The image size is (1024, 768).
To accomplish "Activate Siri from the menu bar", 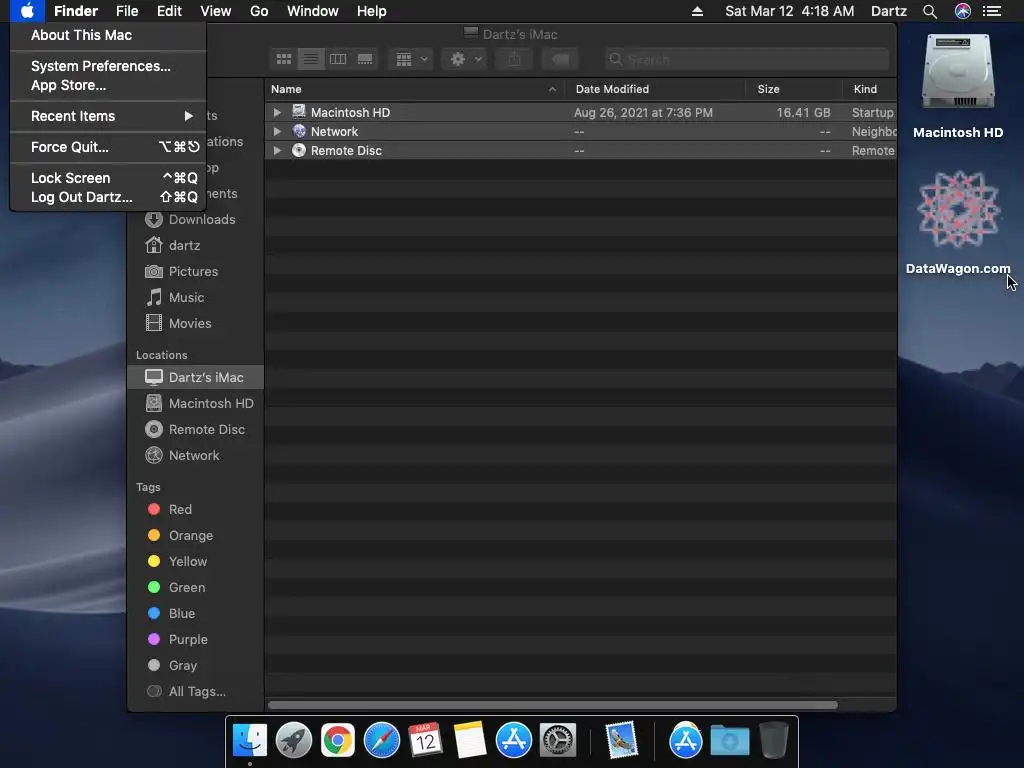I will point(963,11).
